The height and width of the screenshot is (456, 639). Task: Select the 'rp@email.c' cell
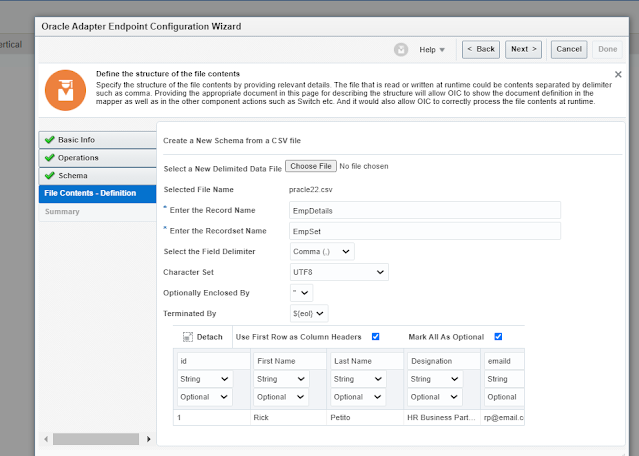tap(502, 418)
